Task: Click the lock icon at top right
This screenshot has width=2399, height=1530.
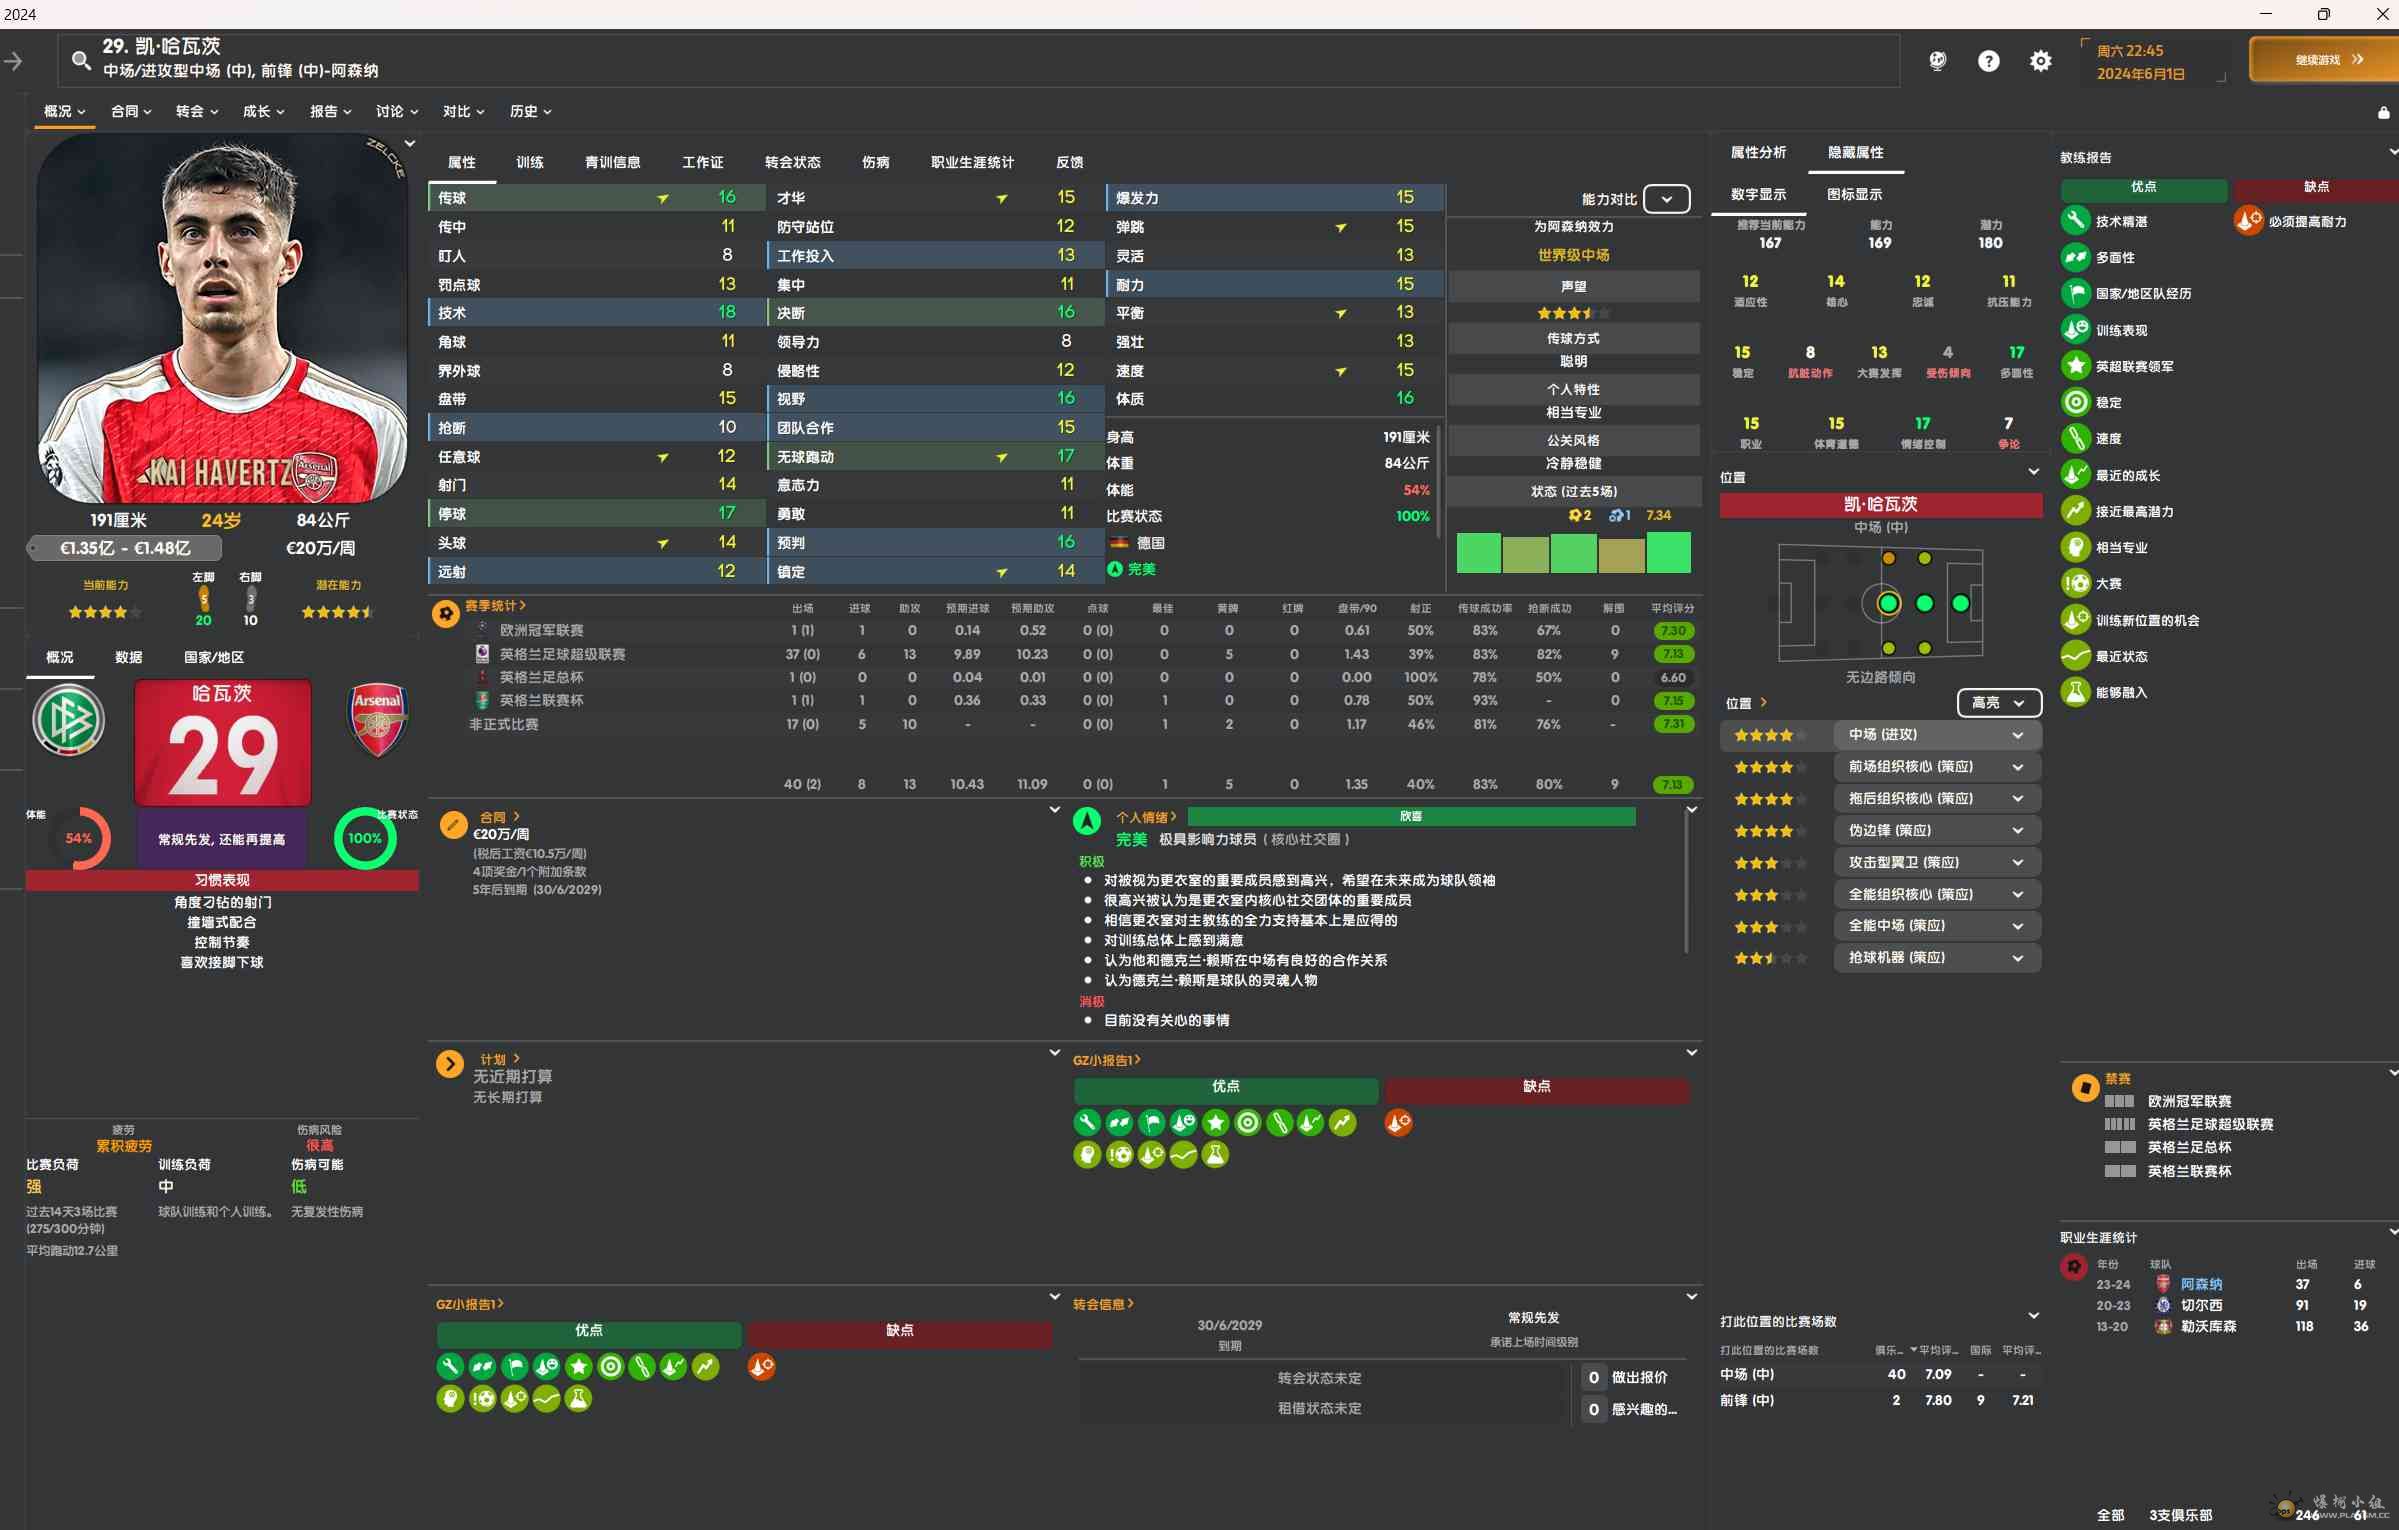Action: 2383,112
